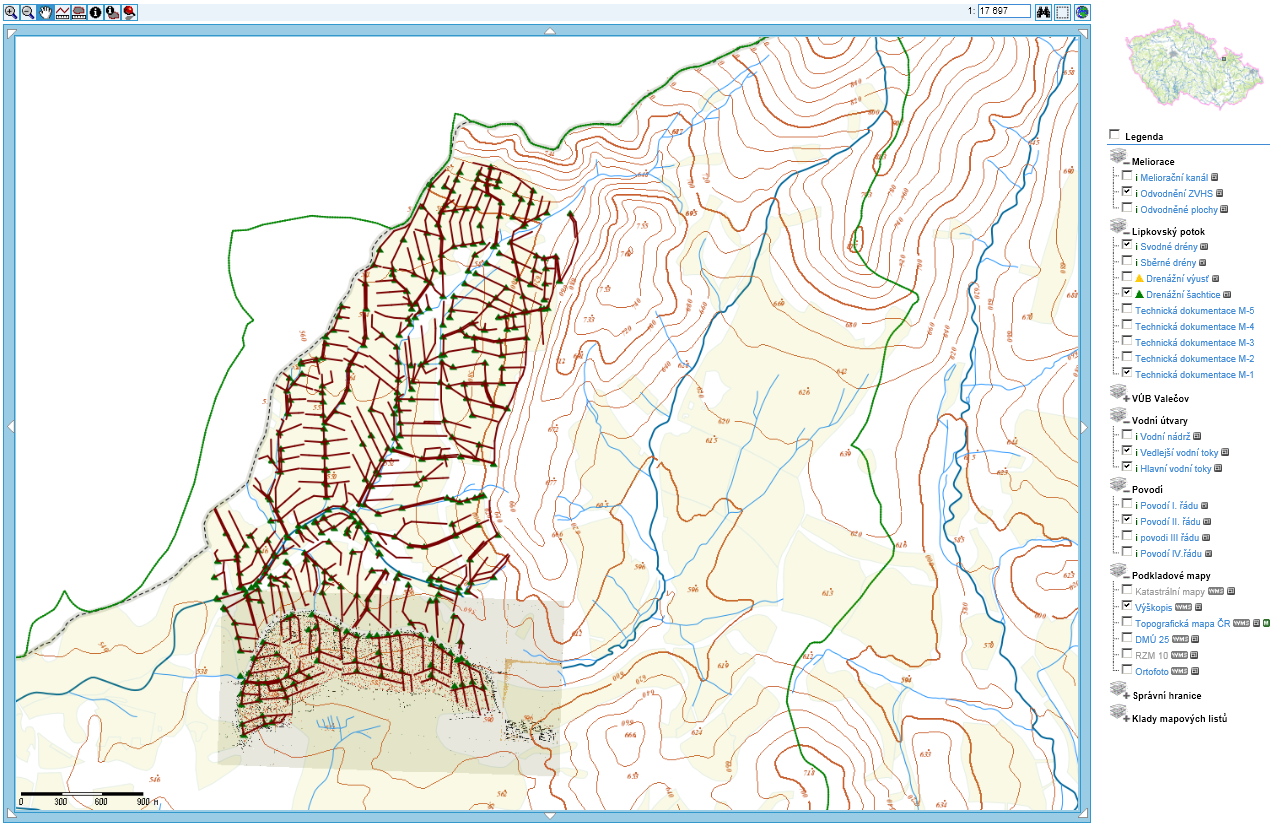Screen dimensions: 1285x827
Task: Click the globe full-extent icon
Action: tap(1082, 12)
